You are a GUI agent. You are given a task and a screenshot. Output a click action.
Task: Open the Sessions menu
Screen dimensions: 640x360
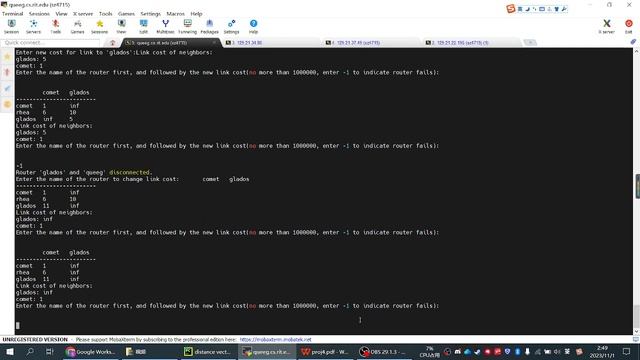tap(39, 14)
